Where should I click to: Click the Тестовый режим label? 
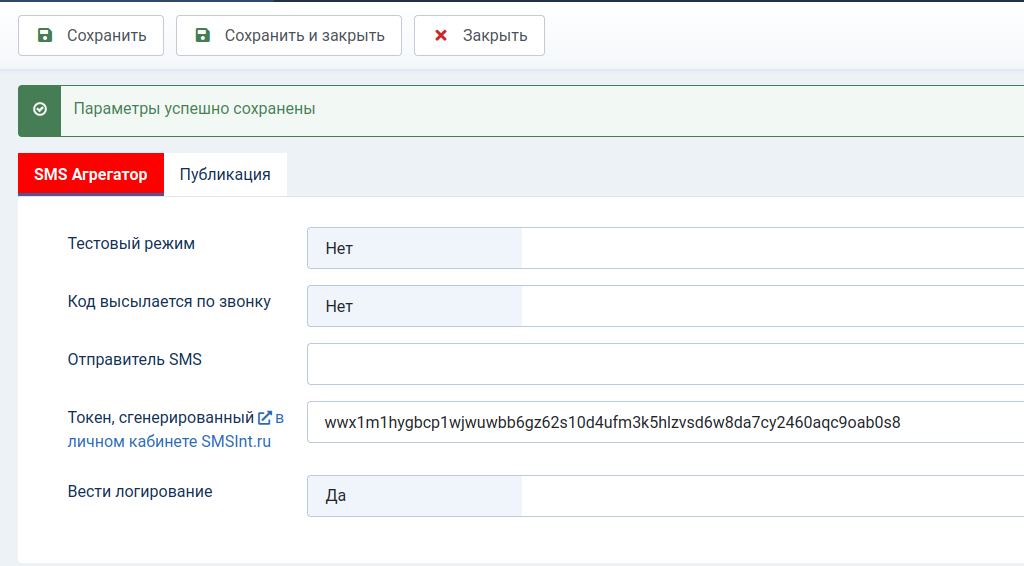click(131, 244)
